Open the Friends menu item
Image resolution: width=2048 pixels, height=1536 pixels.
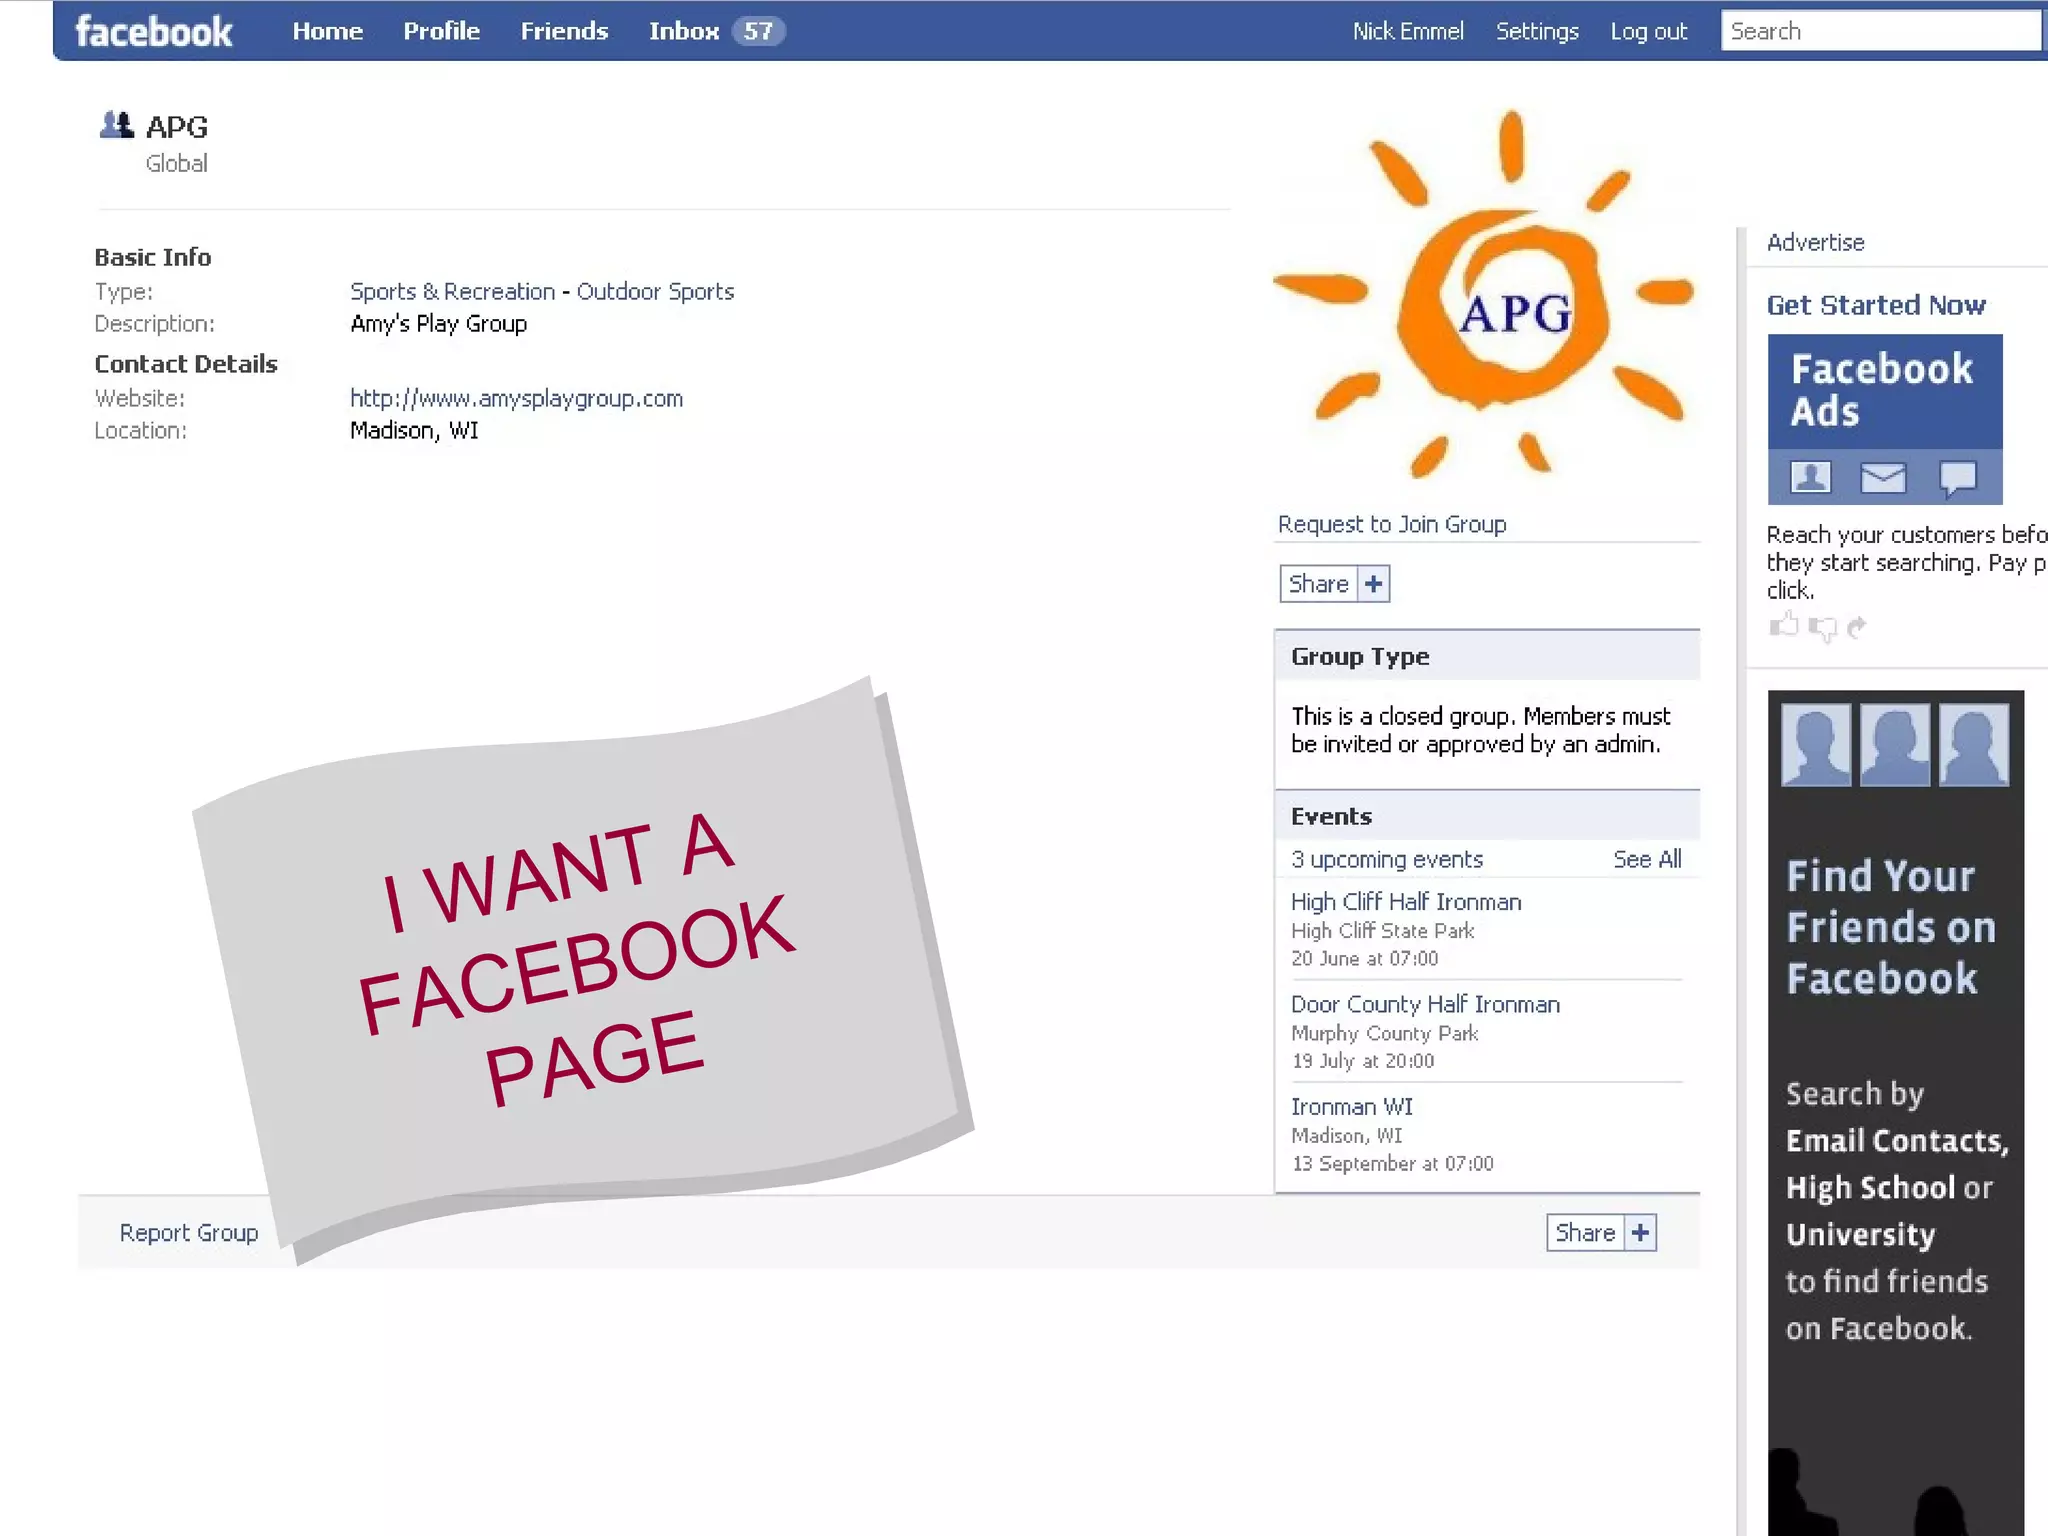[564, 31]
